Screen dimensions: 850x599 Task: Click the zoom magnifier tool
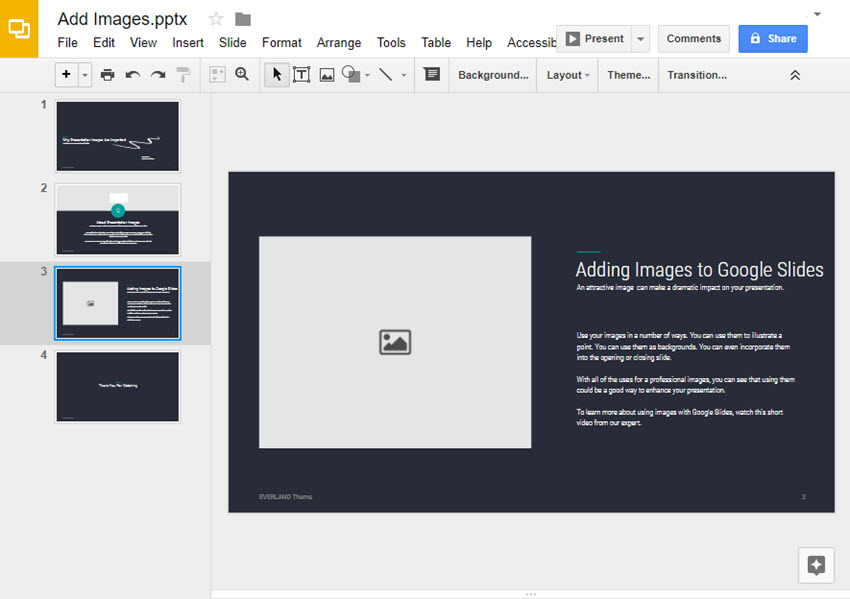click(x=242, y=75)
